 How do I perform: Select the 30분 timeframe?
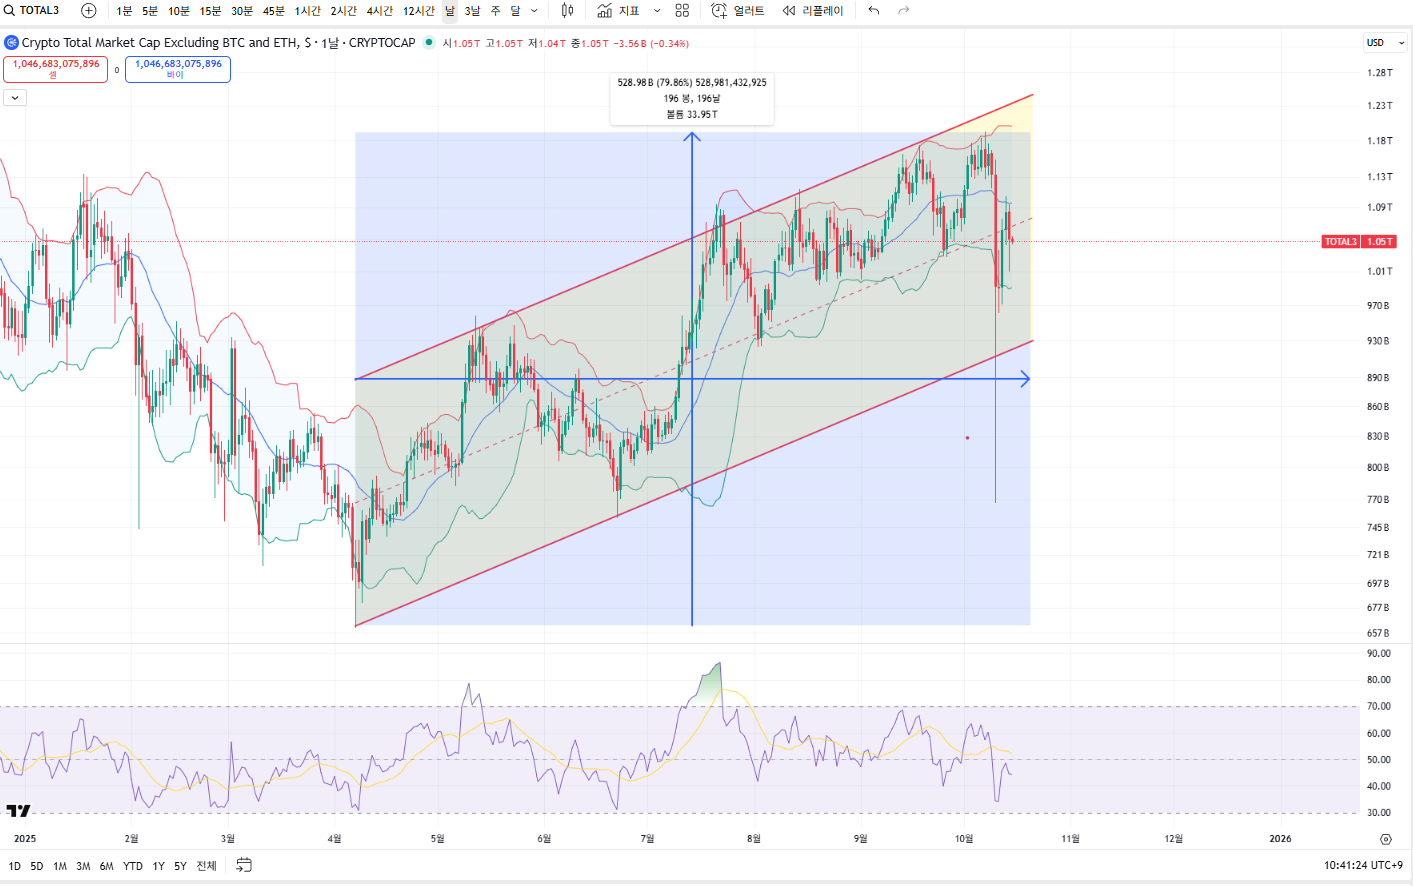point(242,11)
